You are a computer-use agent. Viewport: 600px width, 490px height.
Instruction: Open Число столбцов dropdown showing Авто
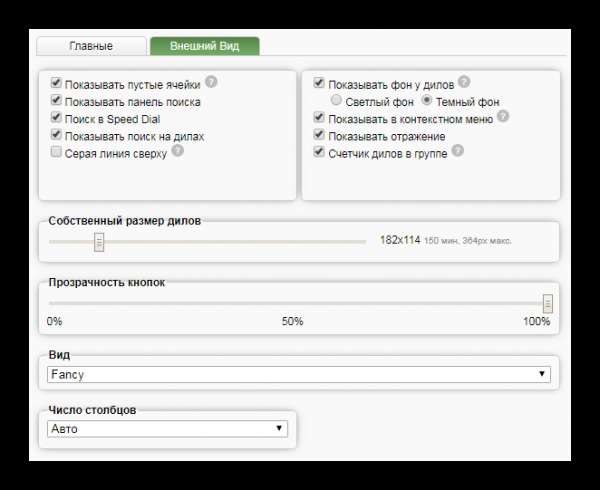pyautogui.click(x=167, y=428)
